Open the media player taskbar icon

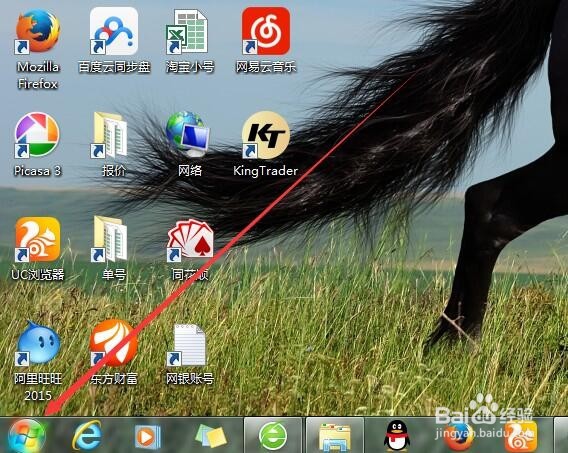coord(147,437)
